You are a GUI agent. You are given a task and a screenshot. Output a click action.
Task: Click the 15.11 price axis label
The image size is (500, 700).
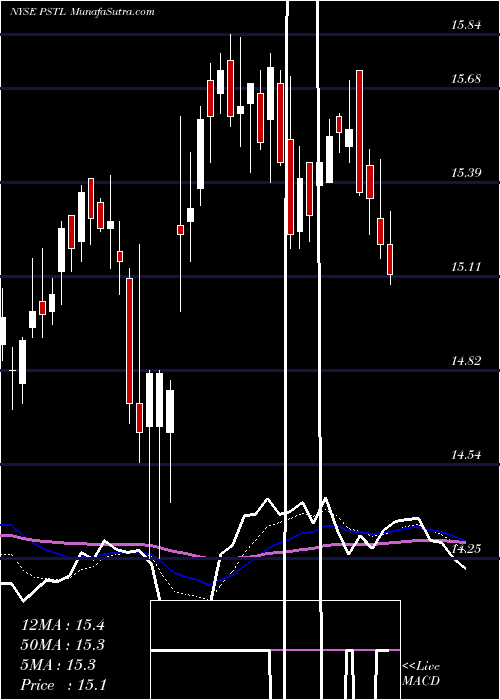(x=466, y=267)
